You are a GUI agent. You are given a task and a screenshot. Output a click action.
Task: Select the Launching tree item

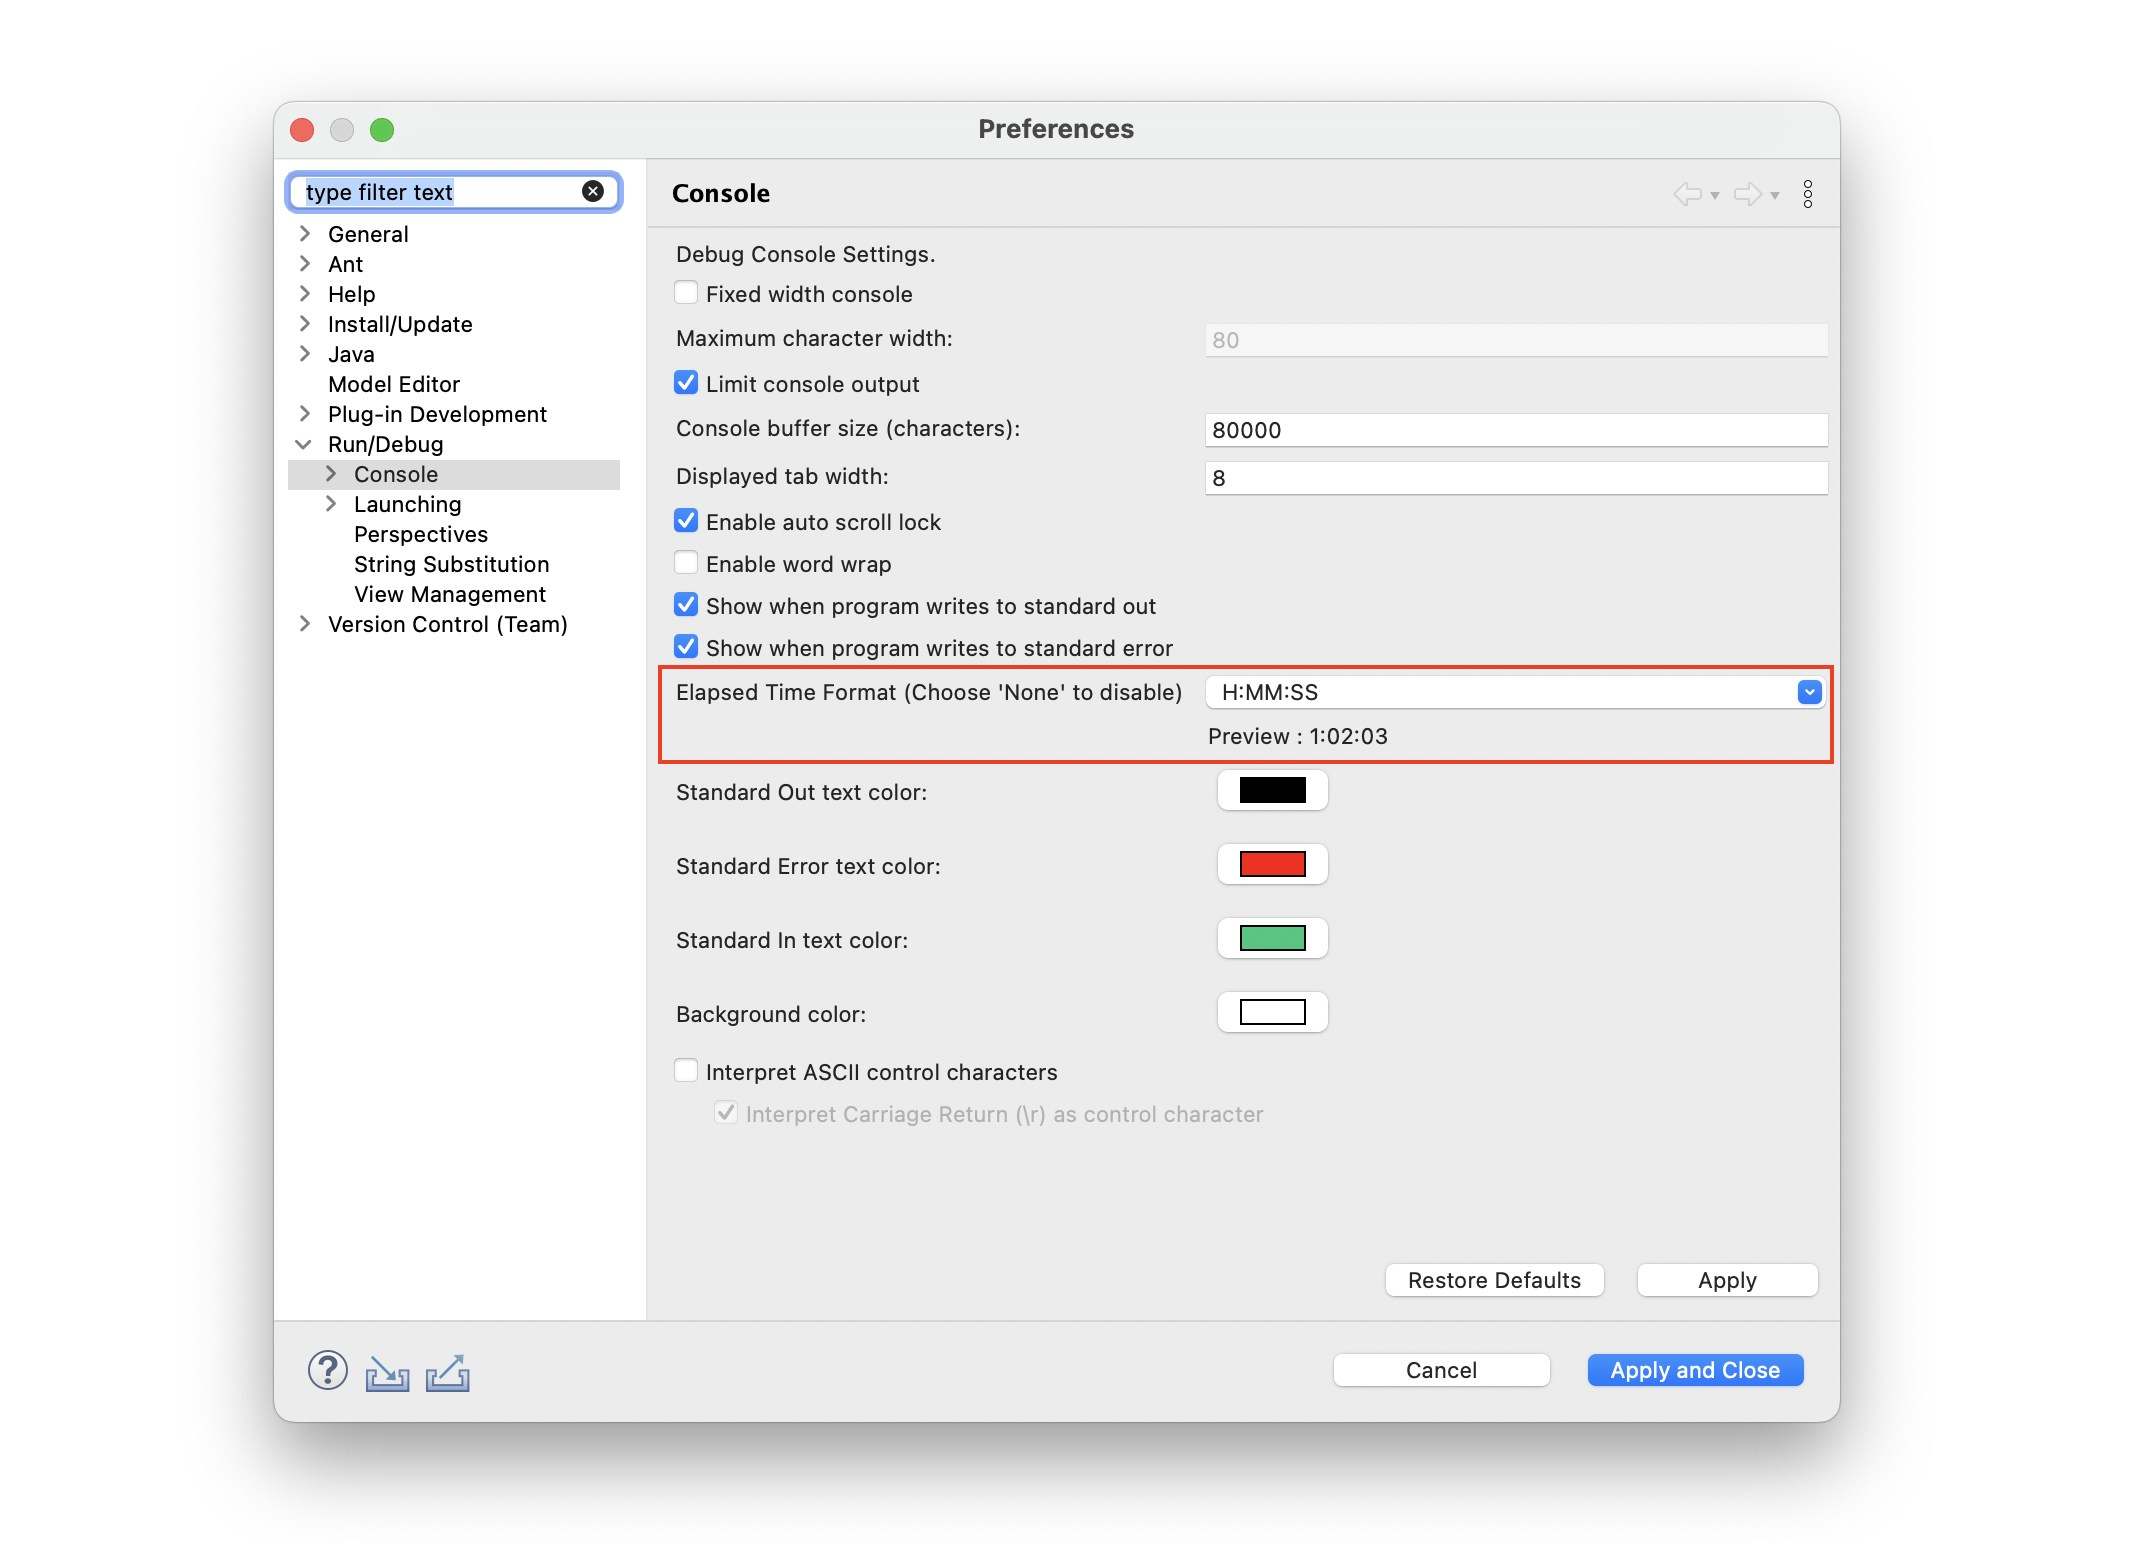click(407, 504)
